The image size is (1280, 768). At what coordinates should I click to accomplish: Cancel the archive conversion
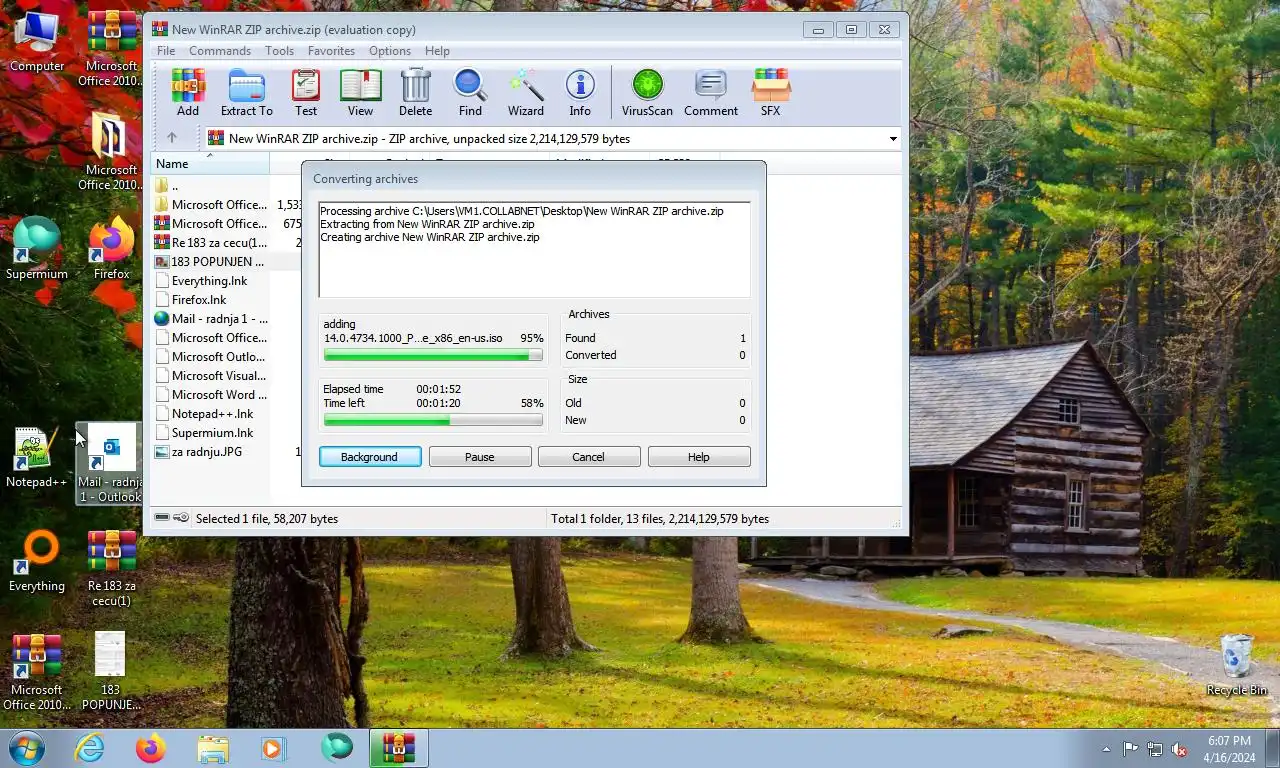tap(589, 457)
